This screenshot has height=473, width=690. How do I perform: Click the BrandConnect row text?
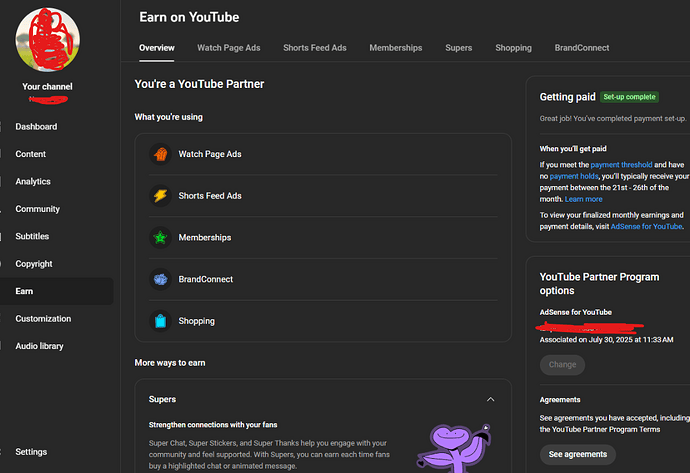click(x=206, y=279)
